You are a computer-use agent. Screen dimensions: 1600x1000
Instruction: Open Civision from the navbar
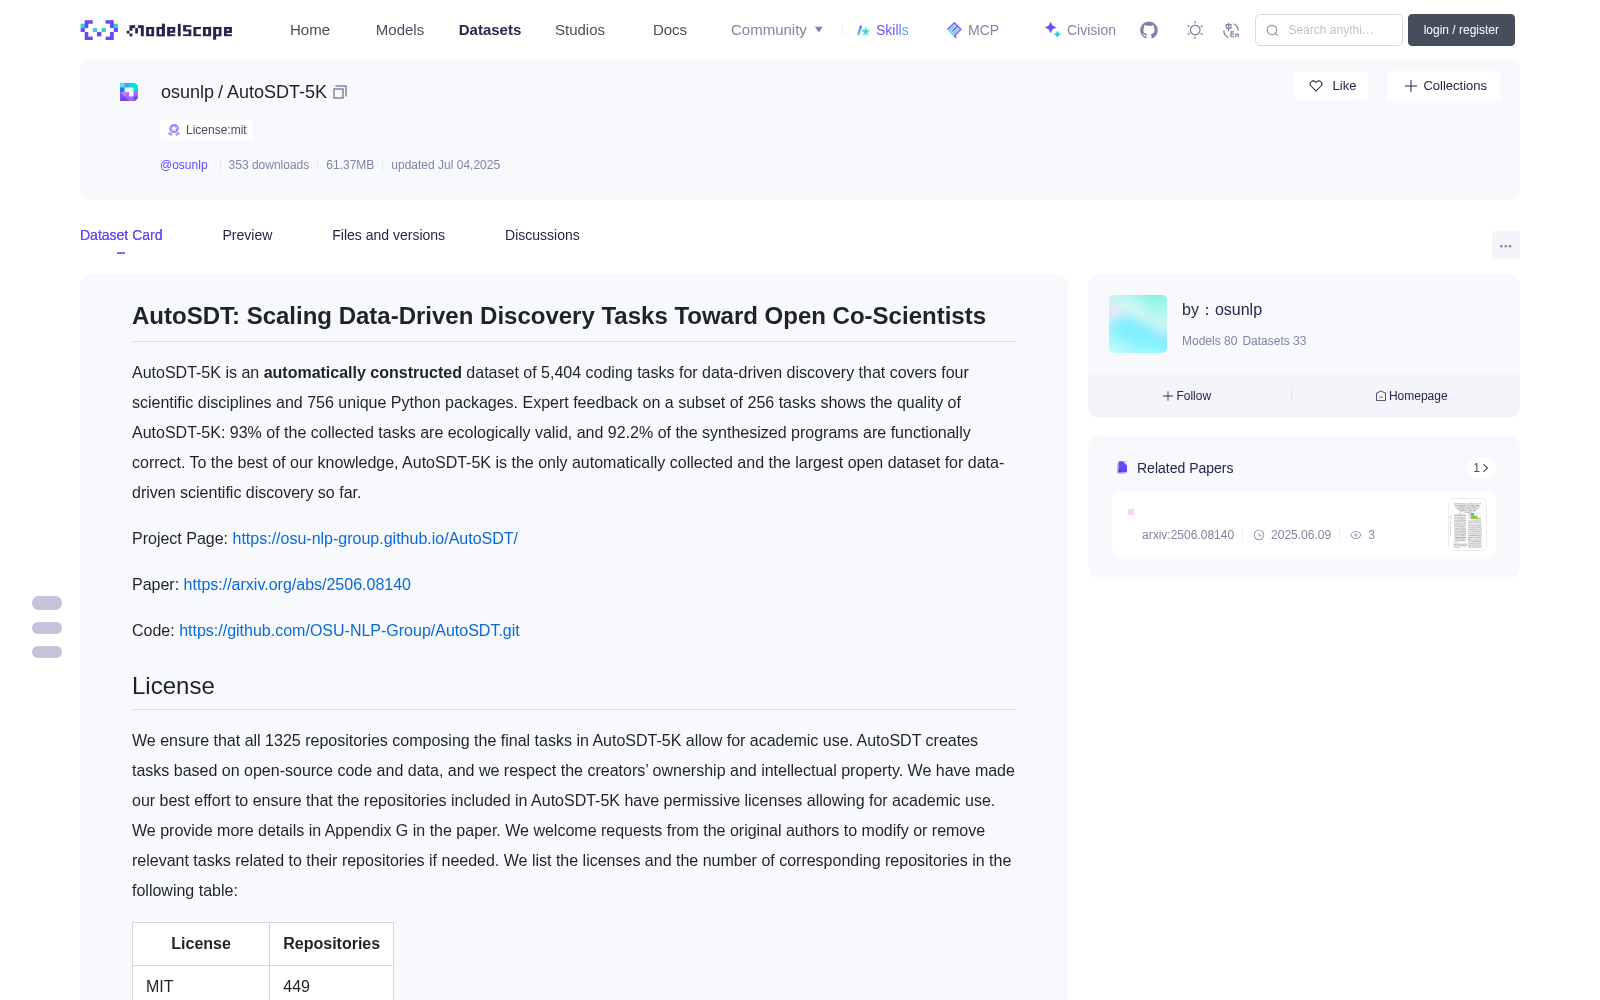[x=1080, y=30]
